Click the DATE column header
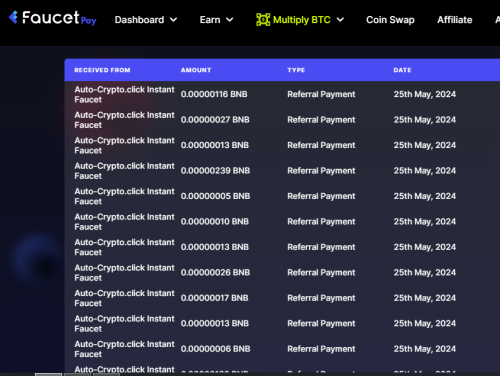Viewport: 500px width, 376px height. click(x=402, y=70)
